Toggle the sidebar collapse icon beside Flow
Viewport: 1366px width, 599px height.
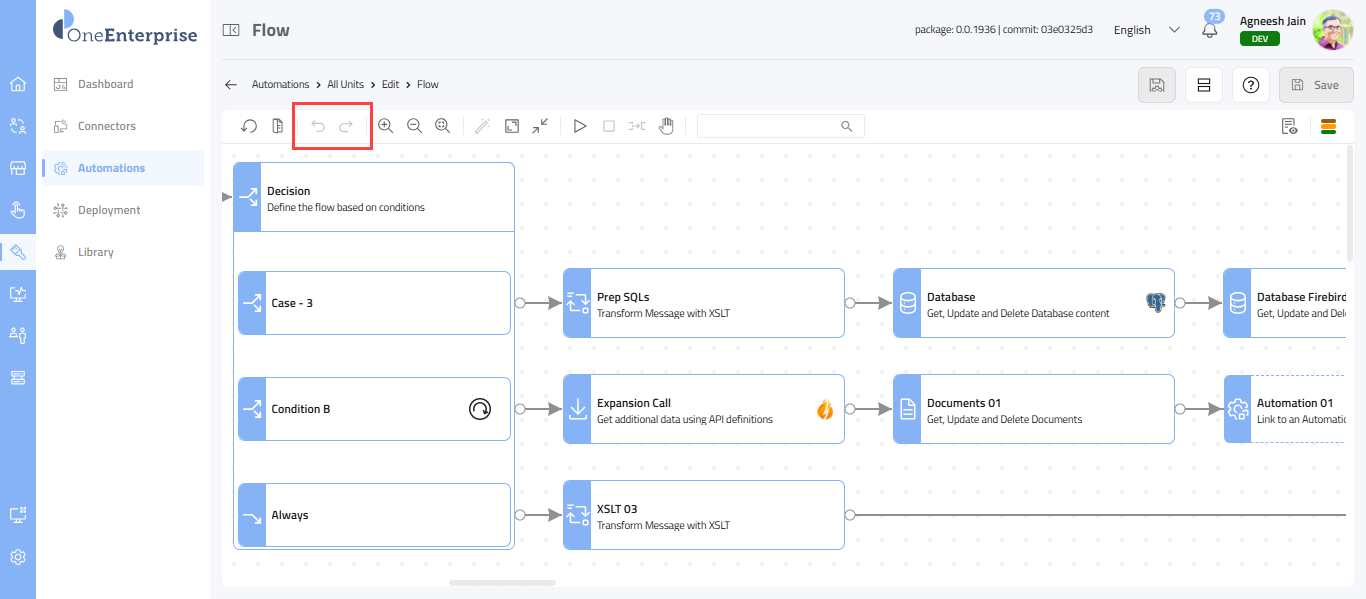231,30
